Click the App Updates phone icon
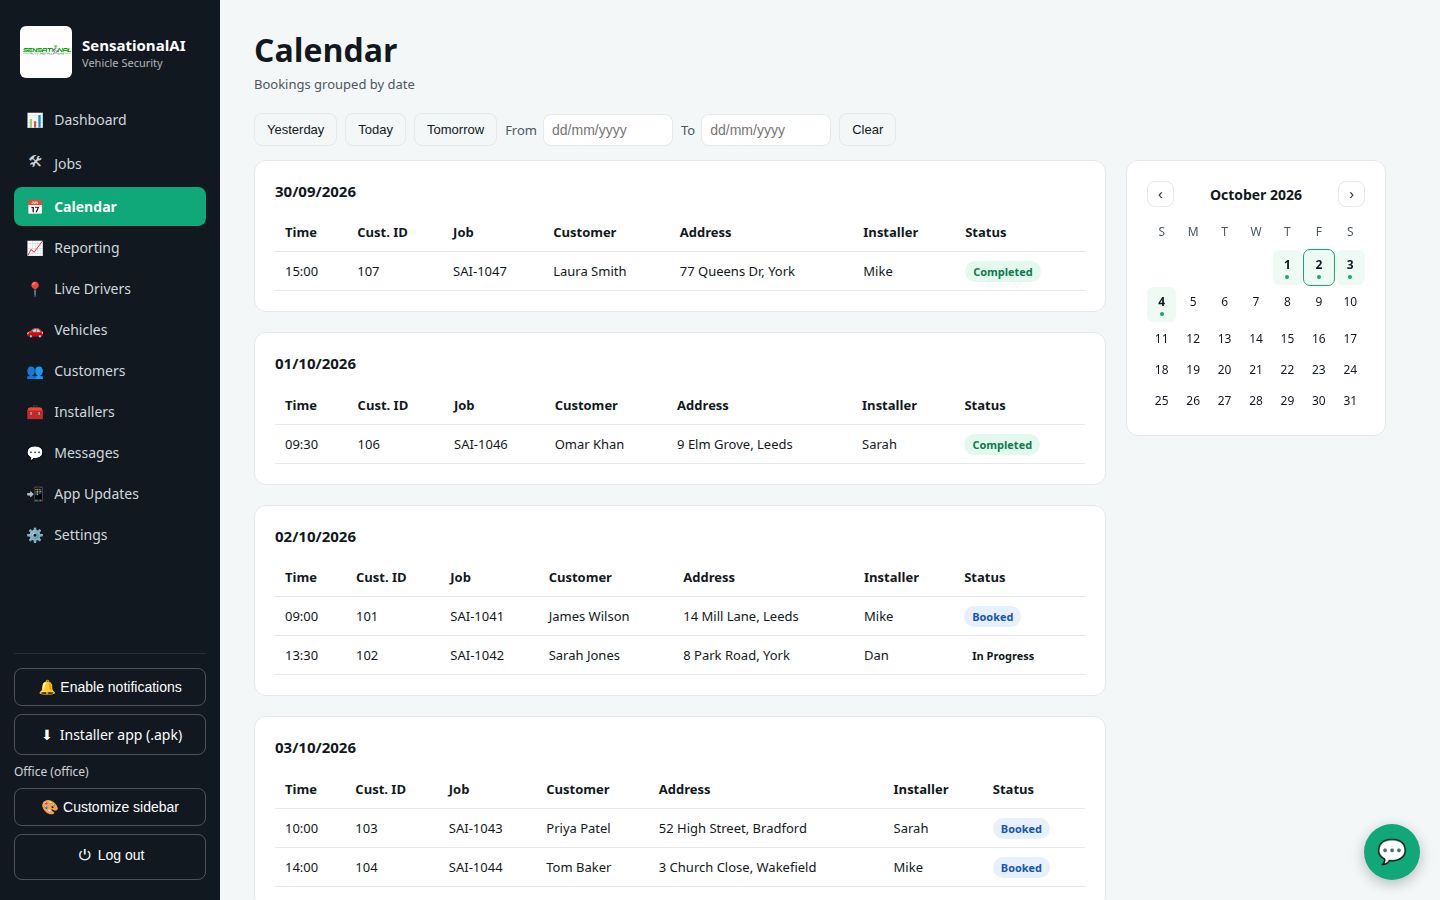Screen dimensions: 1440x900 coord(35,494)
